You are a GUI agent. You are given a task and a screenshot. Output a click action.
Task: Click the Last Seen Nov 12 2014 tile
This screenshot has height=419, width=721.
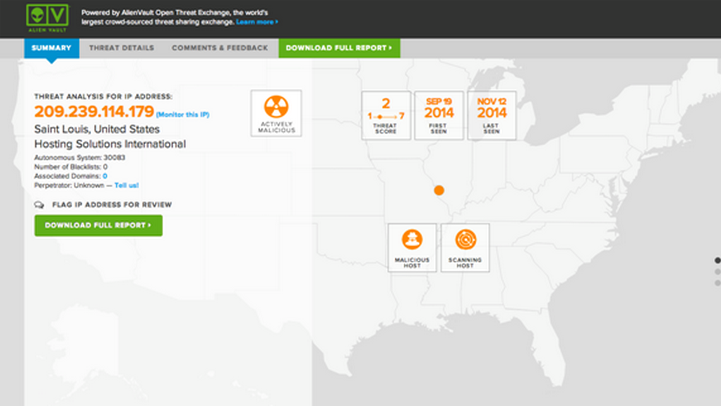click(492, 115)
